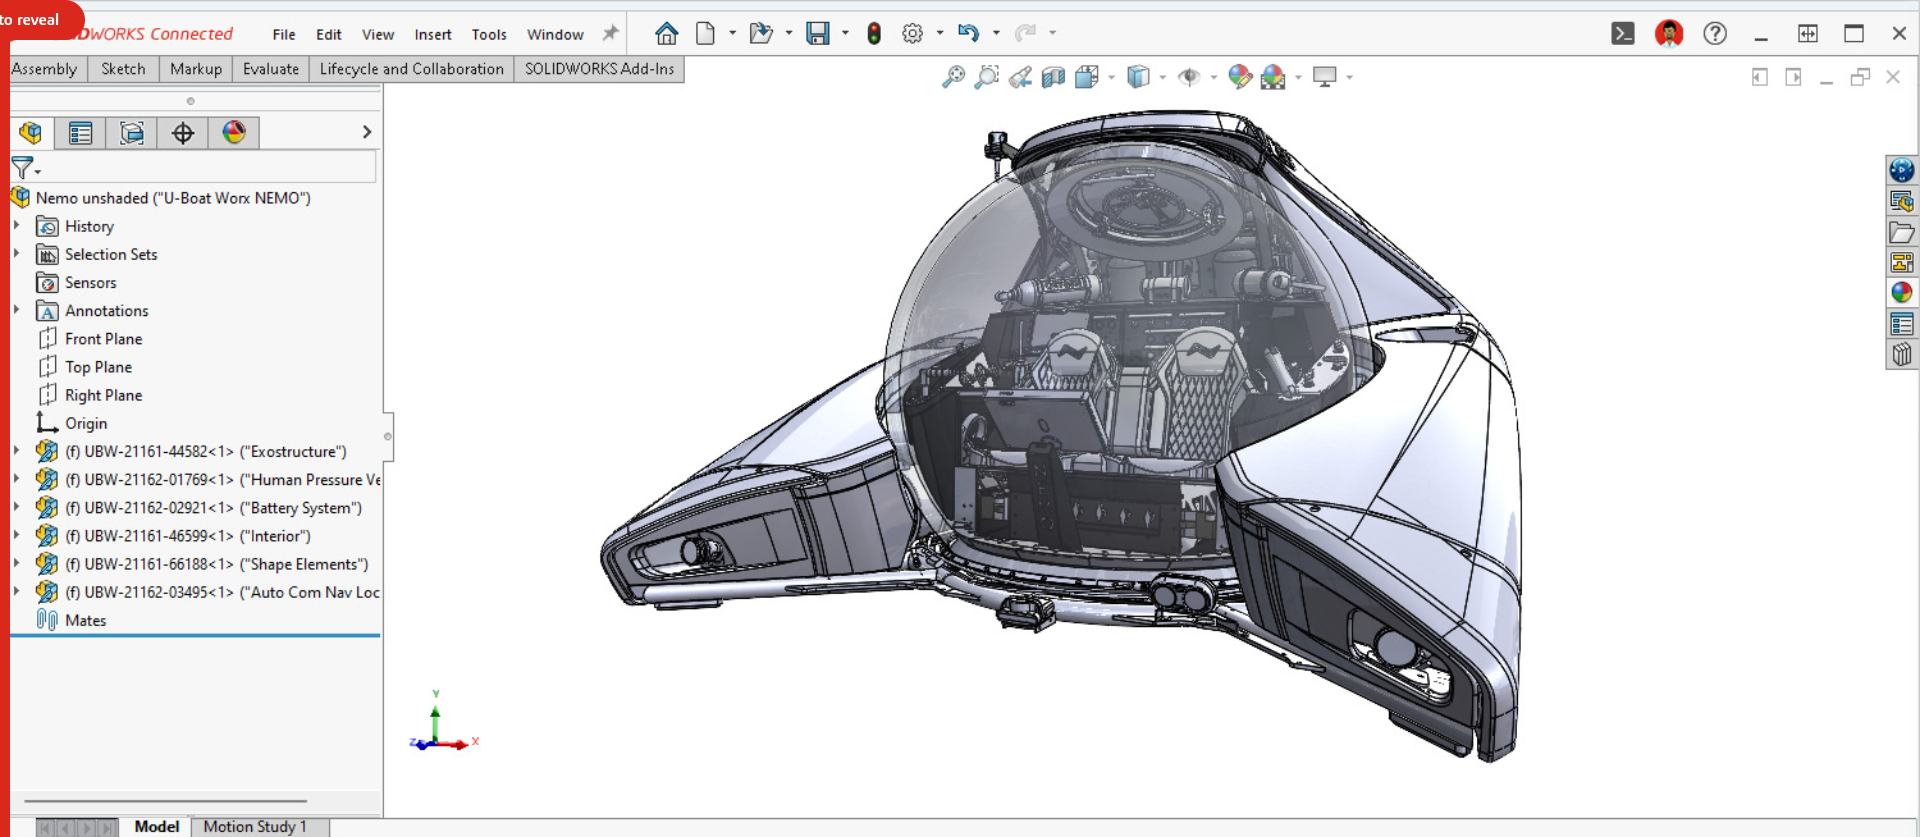
Task: Show more manager tabs with chevron
Action: (x=367, y=132)
